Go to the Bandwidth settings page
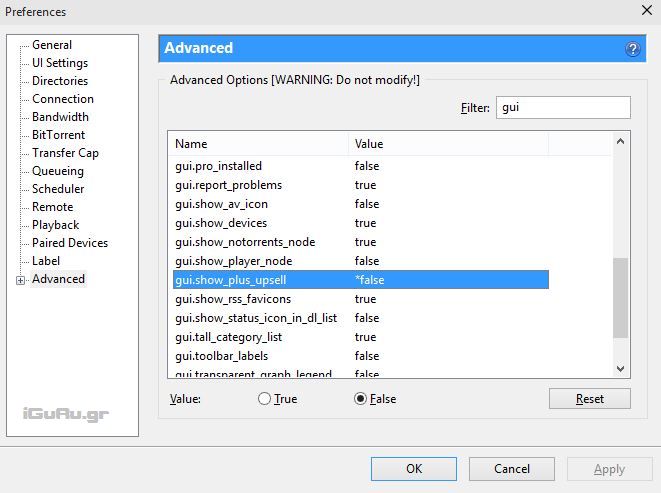661x493 pixels. coord(60,117)
